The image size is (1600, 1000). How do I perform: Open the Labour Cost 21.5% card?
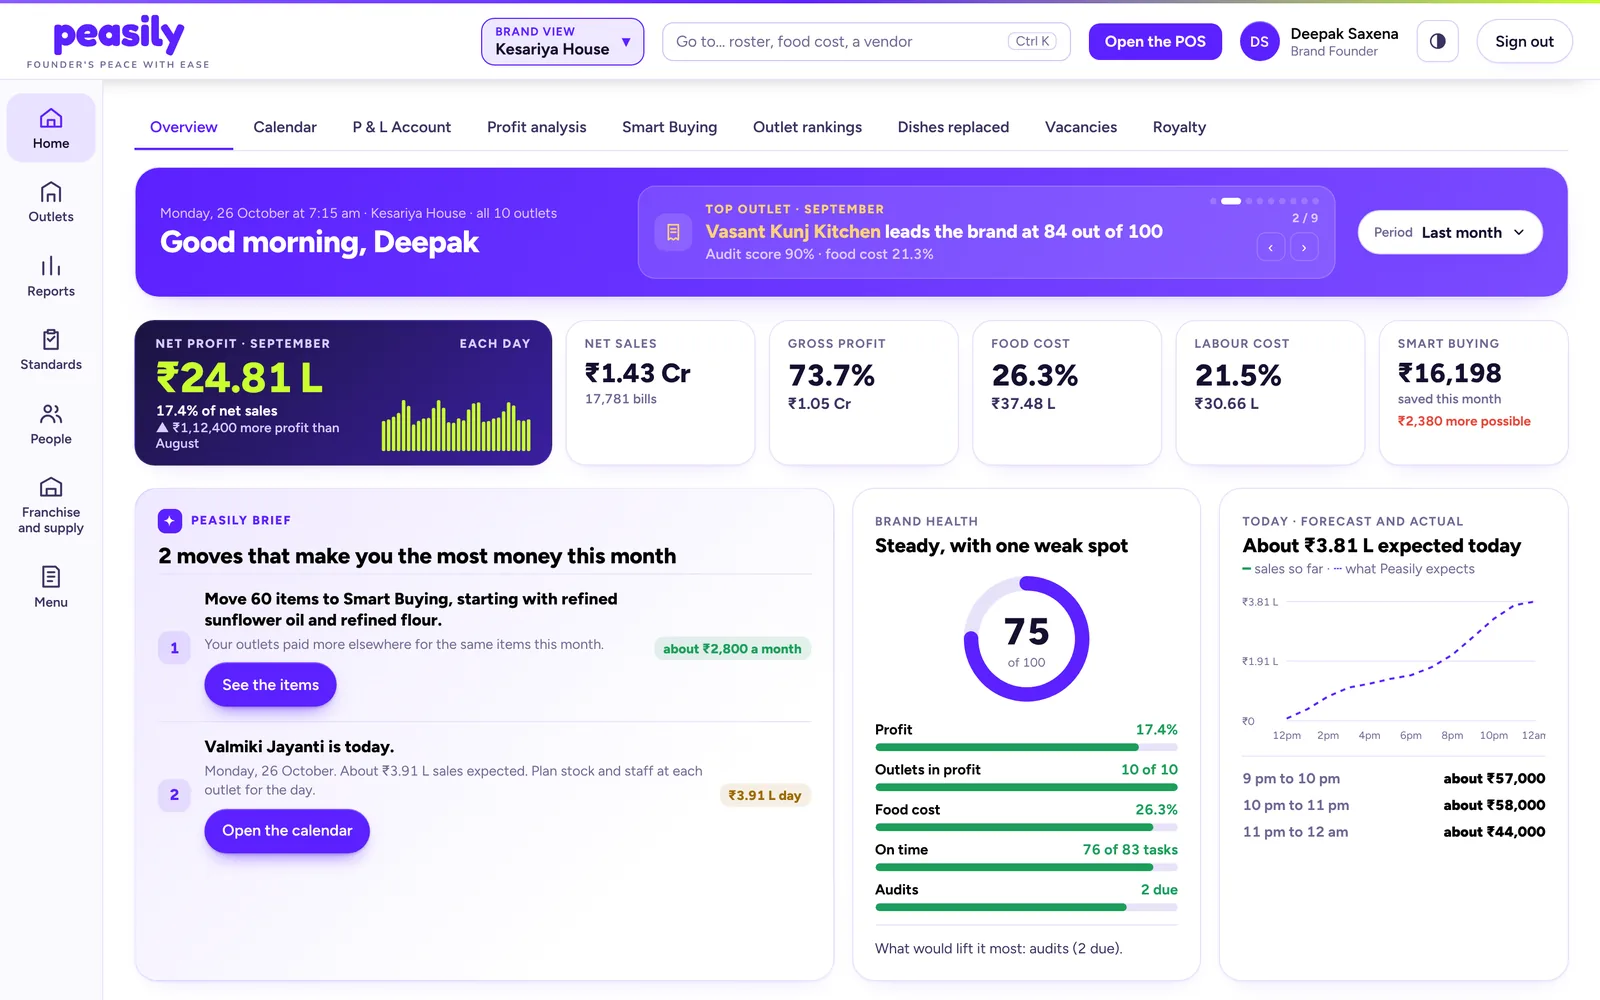point(1270,393)
